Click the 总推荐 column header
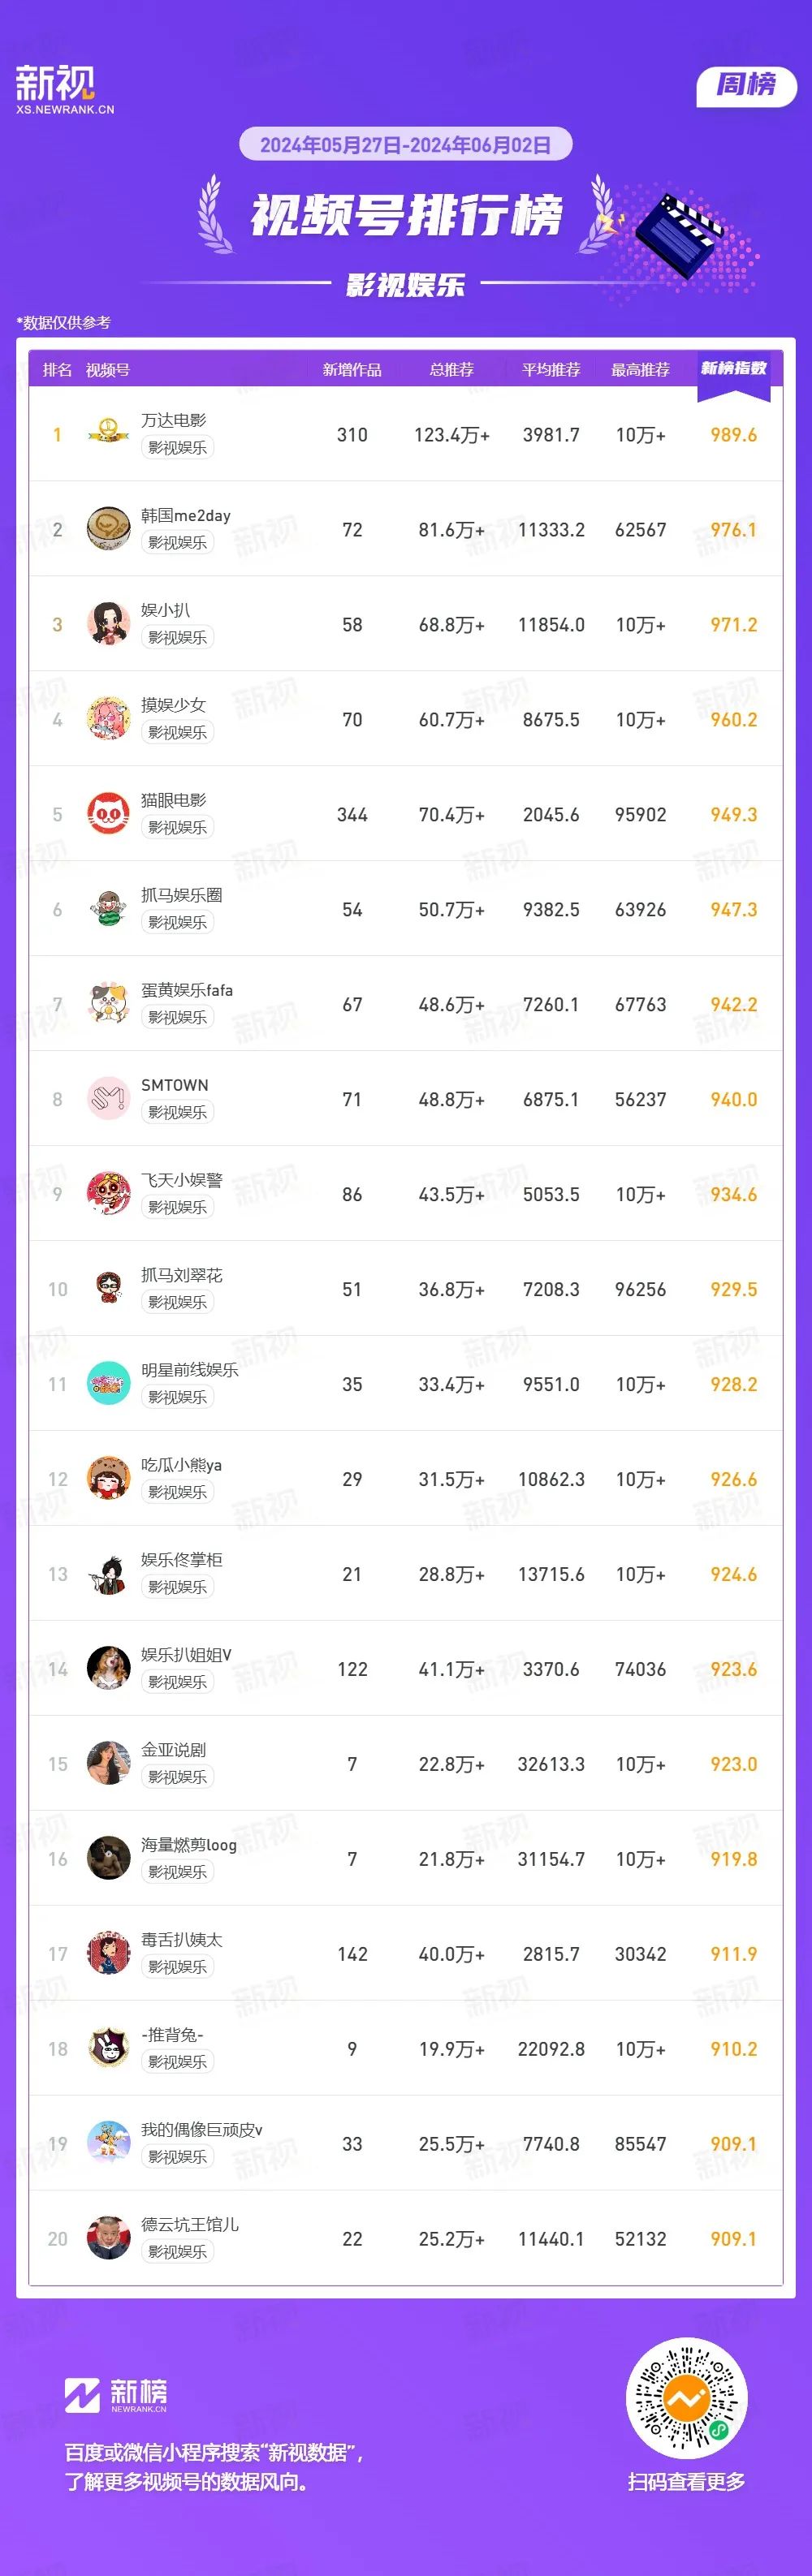The height and width of the screenshot is (2576, 812). pos(451,370)
